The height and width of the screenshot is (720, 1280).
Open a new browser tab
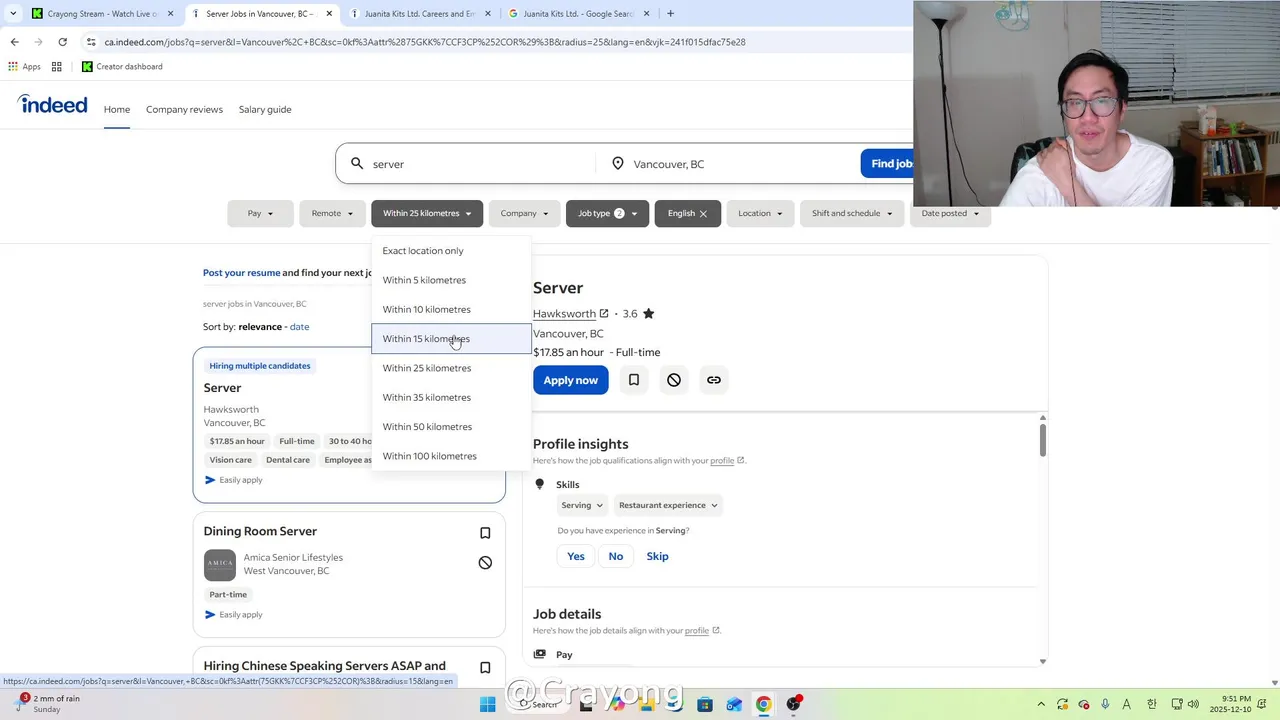tap(670, 14)
